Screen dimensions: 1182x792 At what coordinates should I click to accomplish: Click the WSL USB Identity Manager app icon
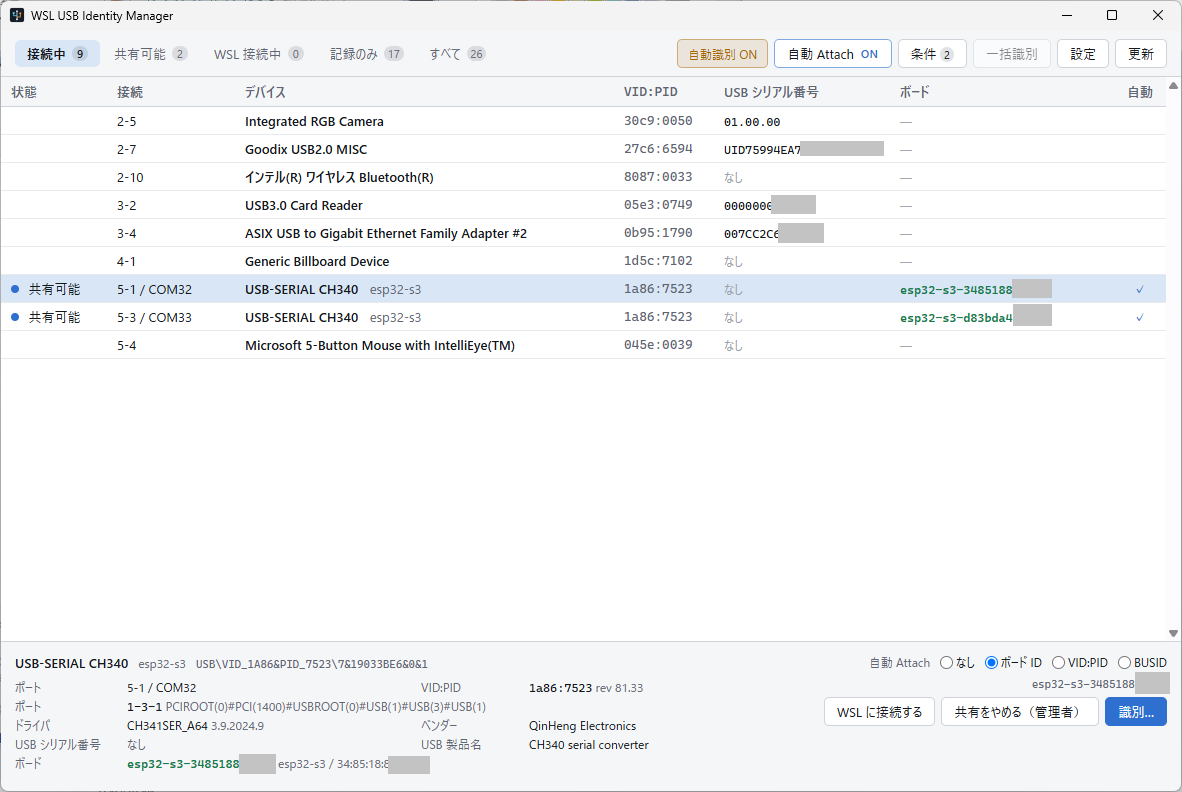coord(17,15)
